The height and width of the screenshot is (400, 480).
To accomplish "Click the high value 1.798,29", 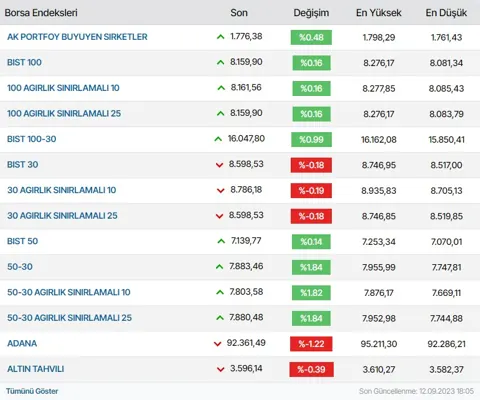I will click(x=379, y=37).
